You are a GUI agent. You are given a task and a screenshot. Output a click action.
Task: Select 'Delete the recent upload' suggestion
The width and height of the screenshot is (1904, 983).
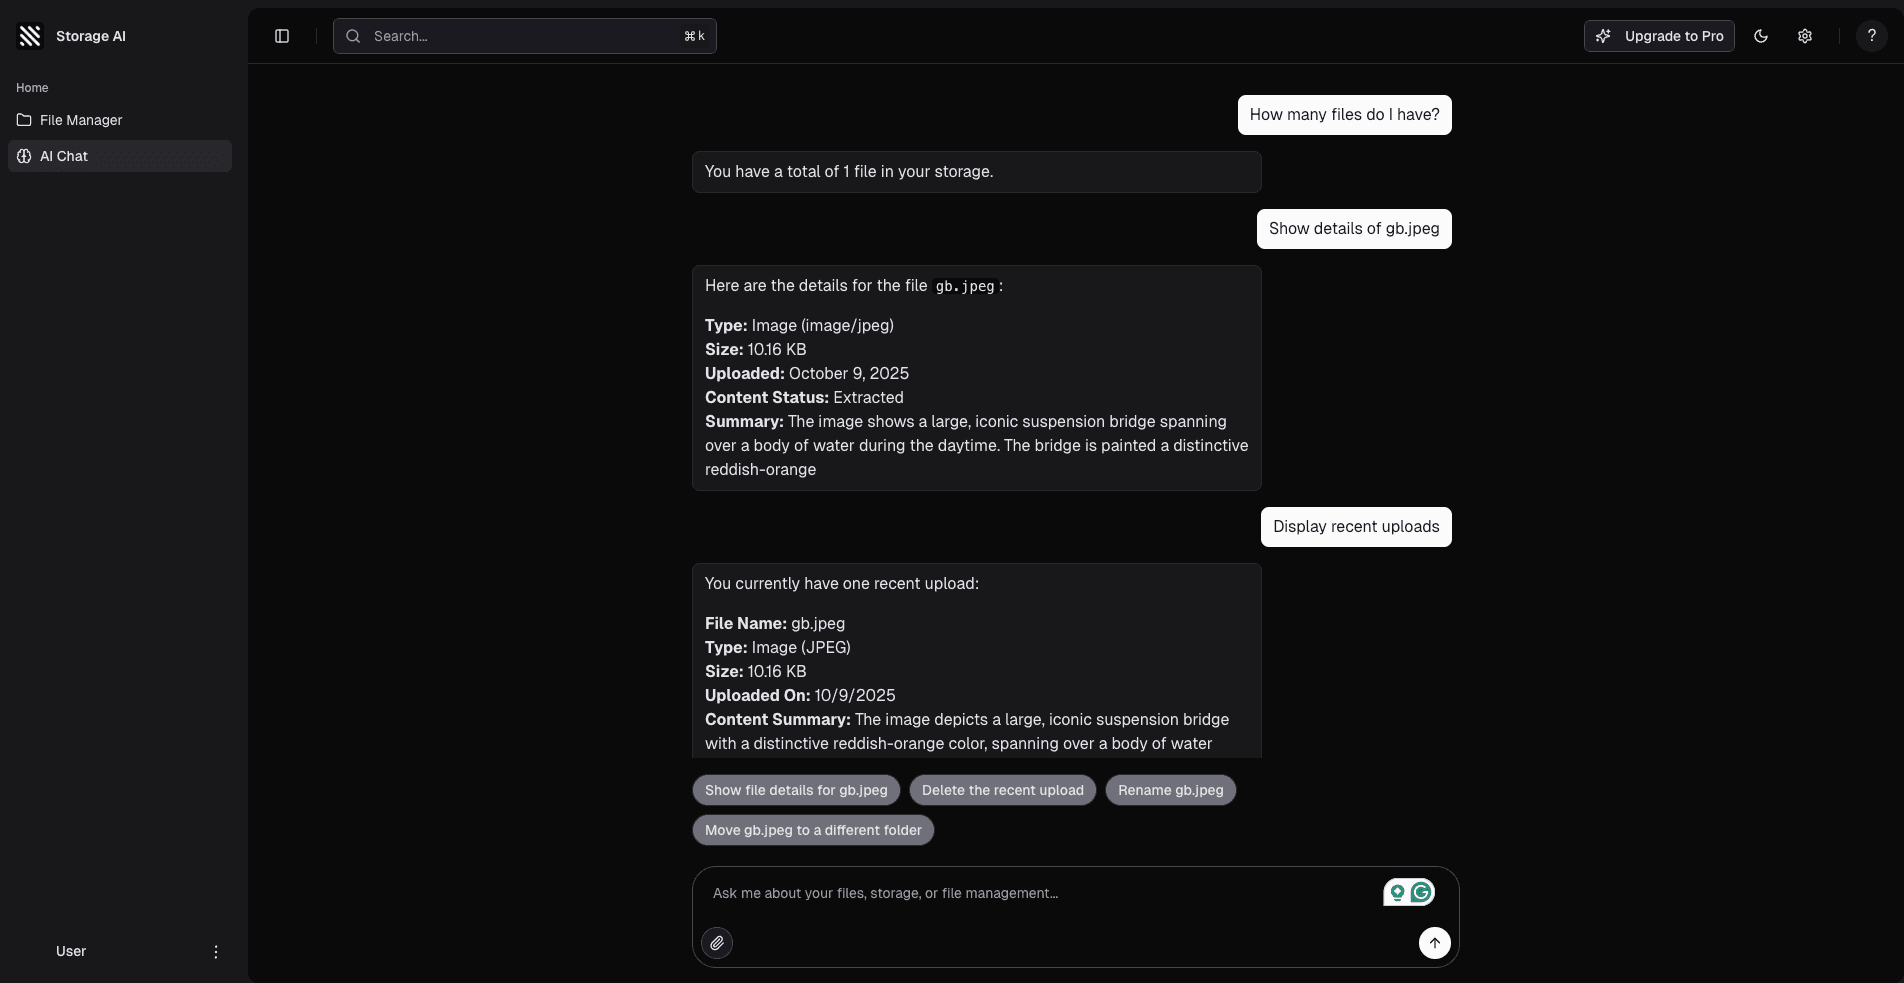point(1002,790)
